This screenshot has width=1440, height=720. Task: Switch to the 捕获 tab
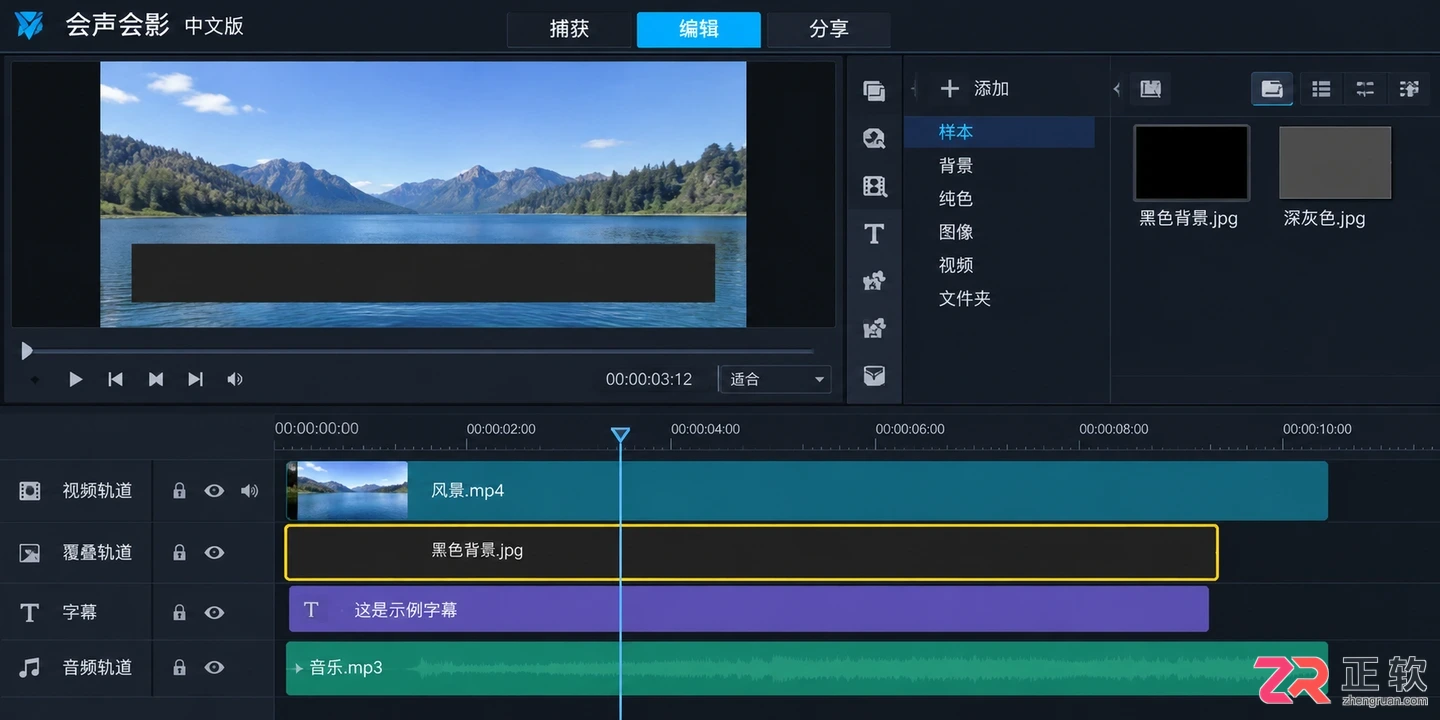pos(569,29)
